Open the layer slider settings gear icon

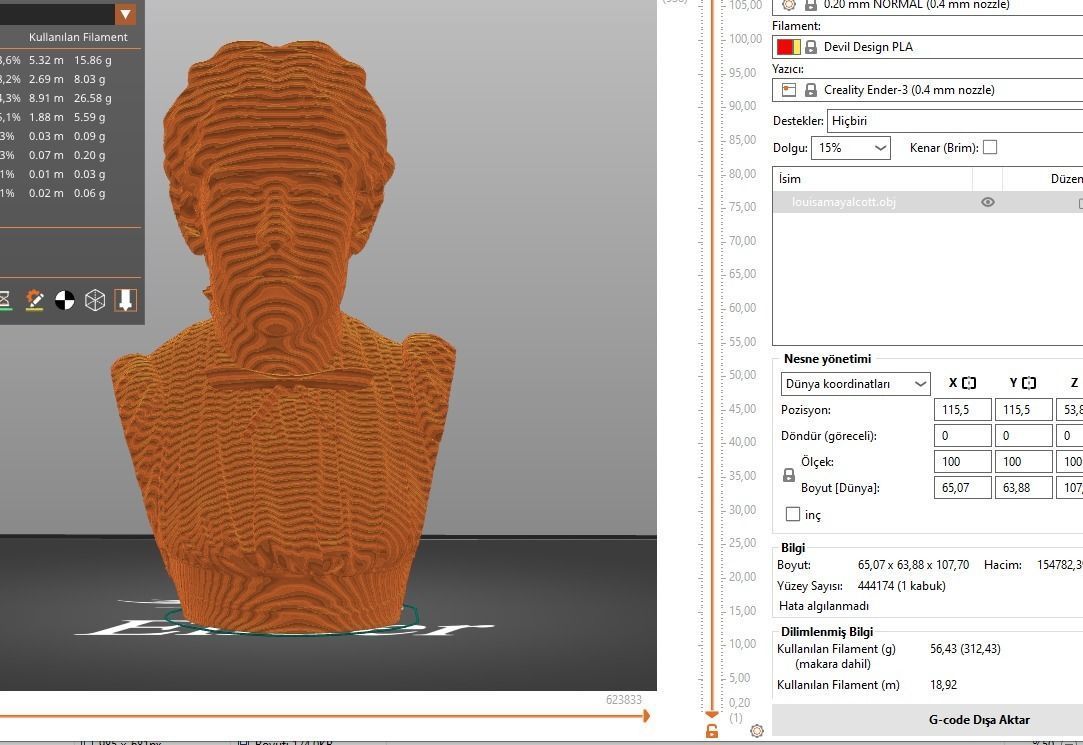pos(757,731)
